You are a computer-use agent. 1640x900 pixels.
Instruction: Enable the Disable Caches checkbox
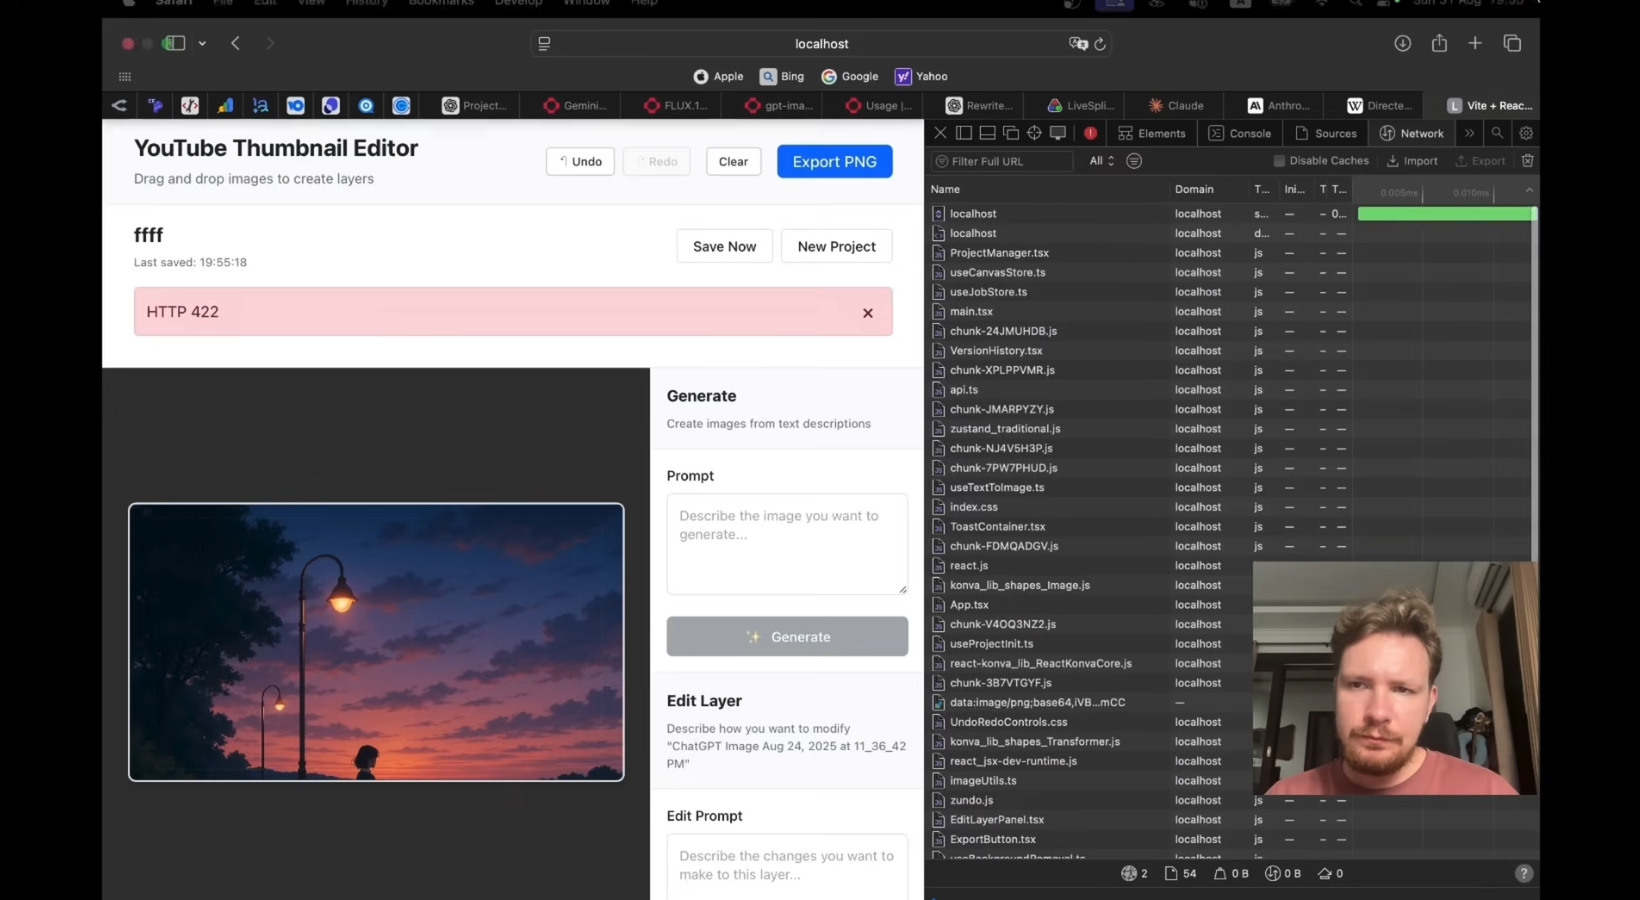[1279, 161]
